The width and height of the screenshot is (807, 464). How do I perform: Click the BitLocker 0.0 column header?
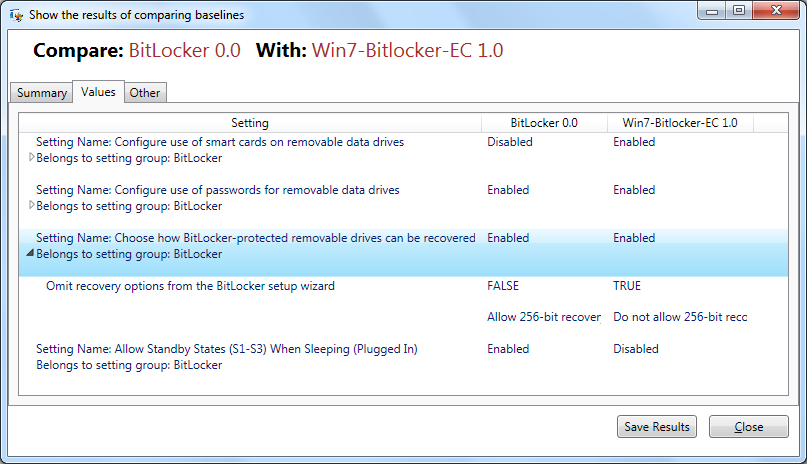544,123
